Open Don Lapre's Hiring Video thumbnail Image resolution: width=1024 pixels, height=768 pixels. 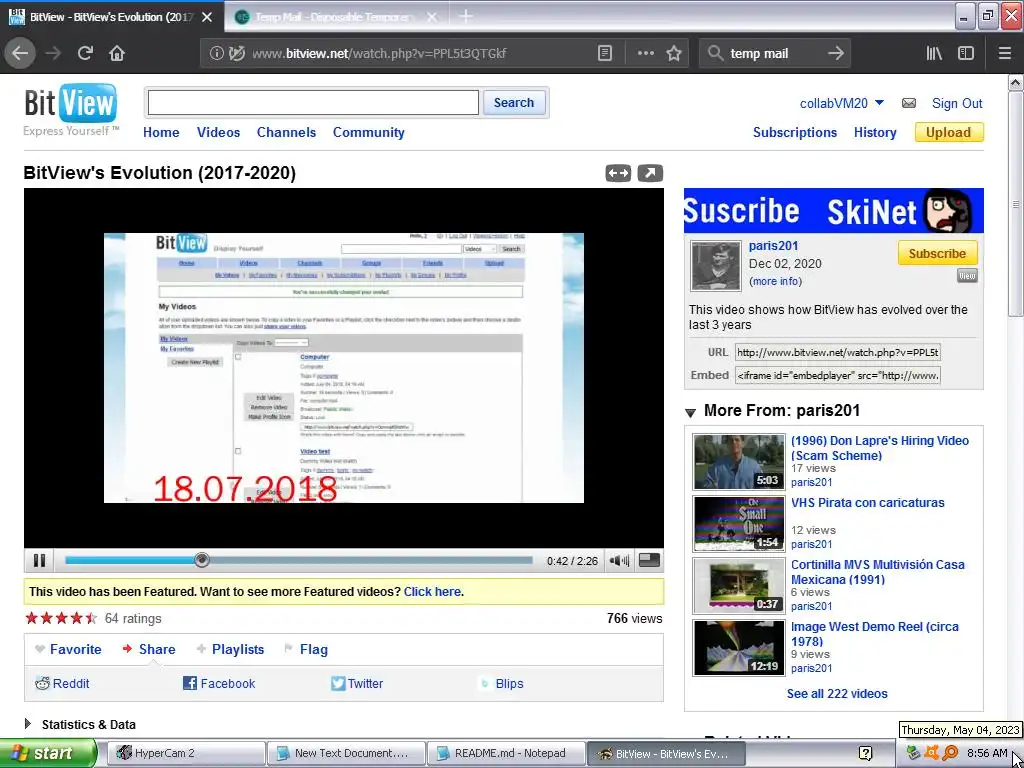(x=739, y=462)
